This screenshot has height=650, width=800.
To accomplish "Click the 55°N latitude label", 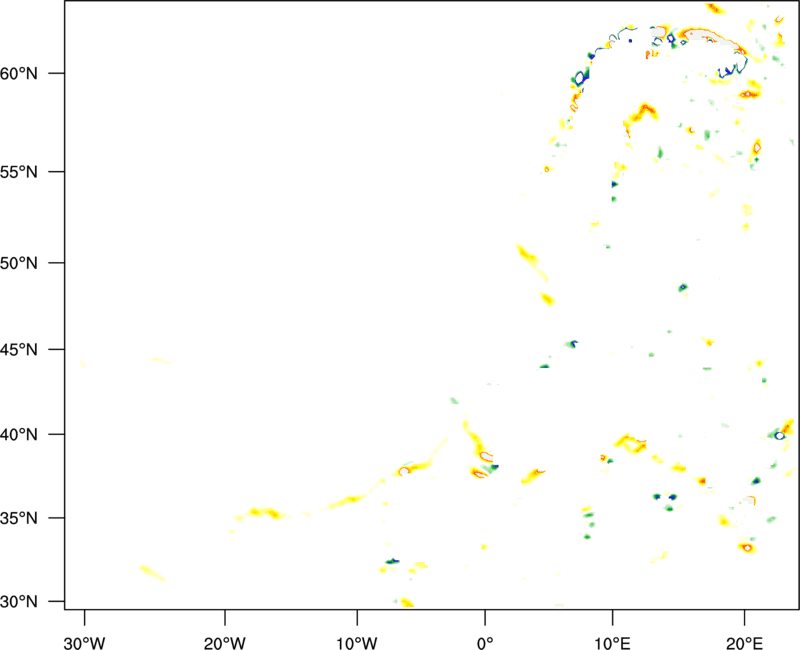I will click(x=19, y=172).
